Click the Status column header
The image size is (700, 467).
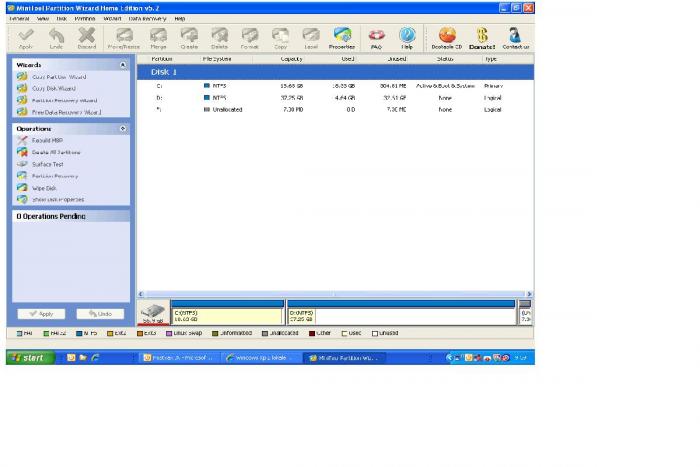(x=445, y=59)
